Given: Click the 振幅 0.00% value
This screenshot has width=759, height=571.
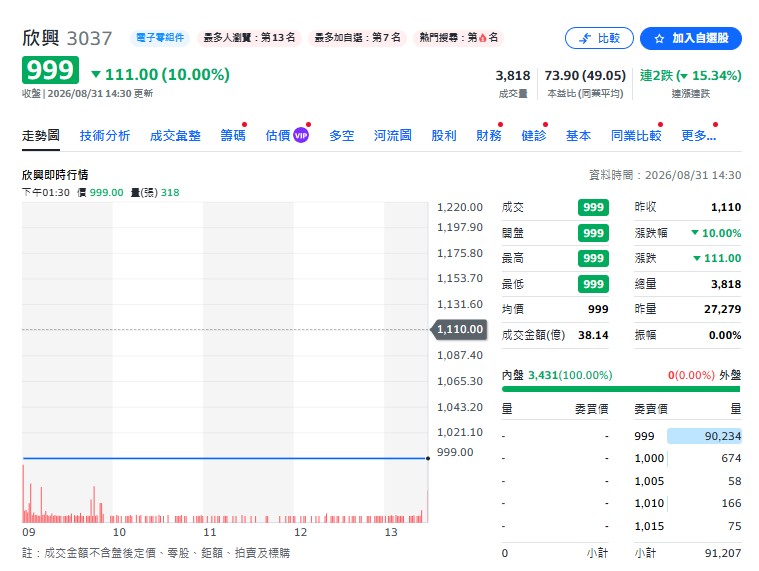Looking at the screenshot, I should tap(725, 335).
